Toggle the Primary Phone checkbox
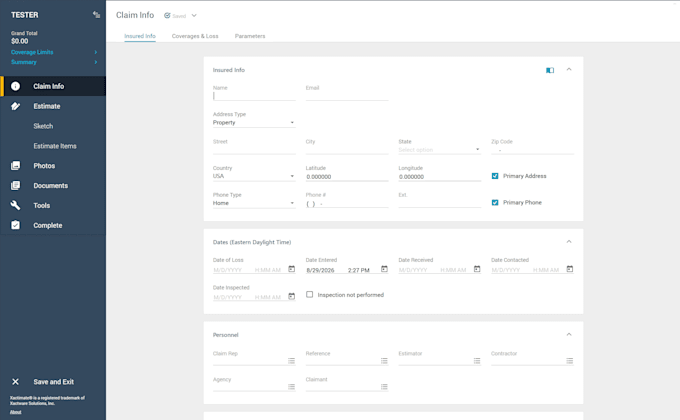The width and height of the screenshot is (680, 420). click(x=495, y=202)
